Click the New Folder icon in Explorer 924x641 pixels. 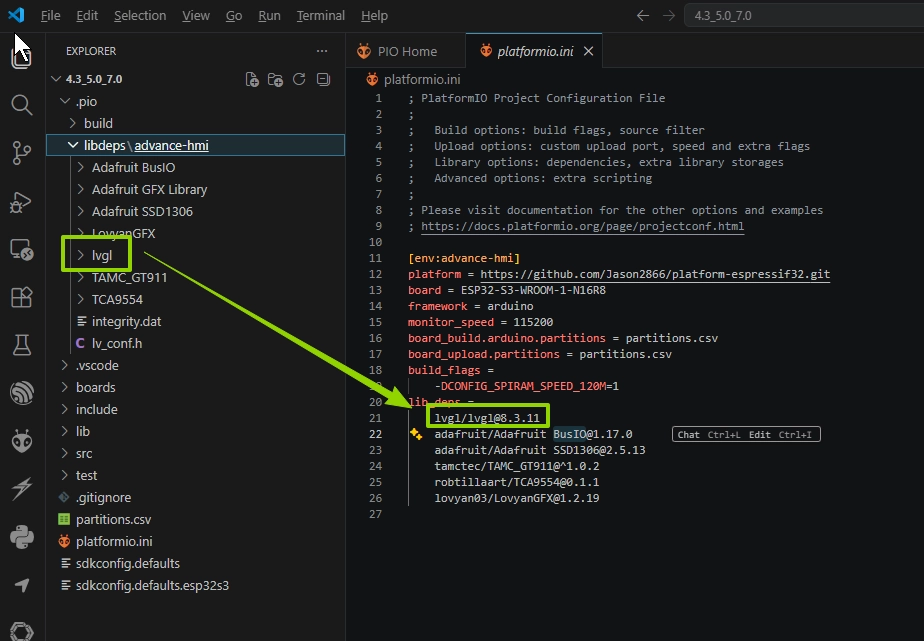(x=275, y=80)
